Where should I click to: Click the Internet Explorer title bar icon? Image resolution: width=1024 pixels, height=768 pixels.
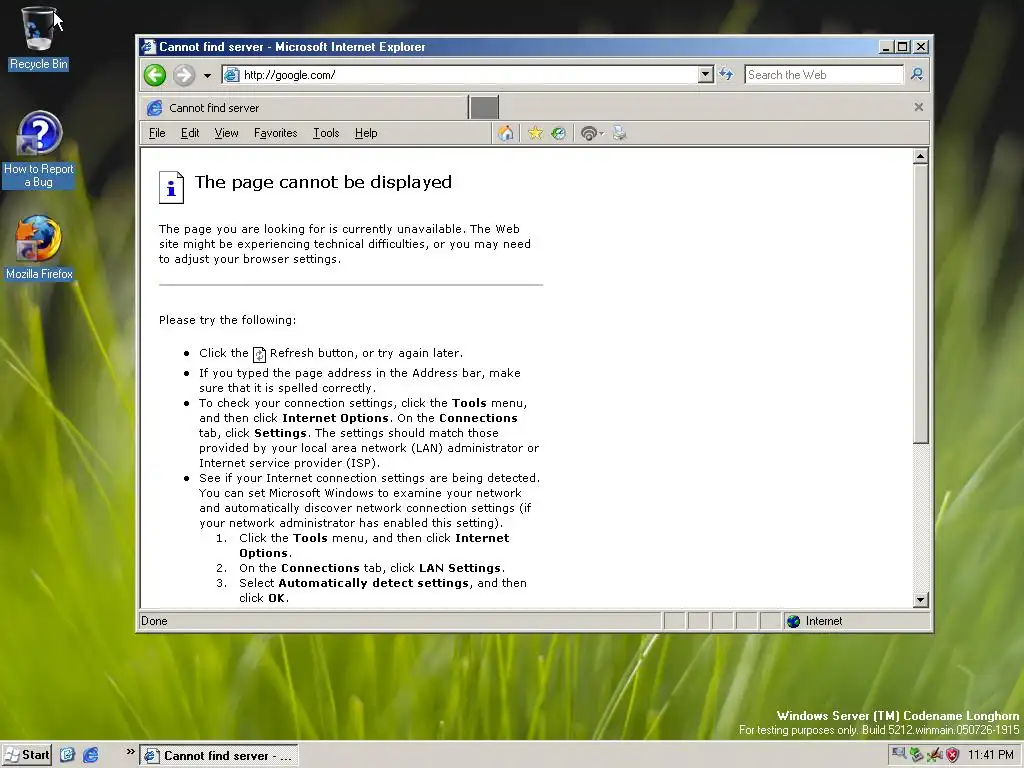pyautogui.click(x=148, y=46)
